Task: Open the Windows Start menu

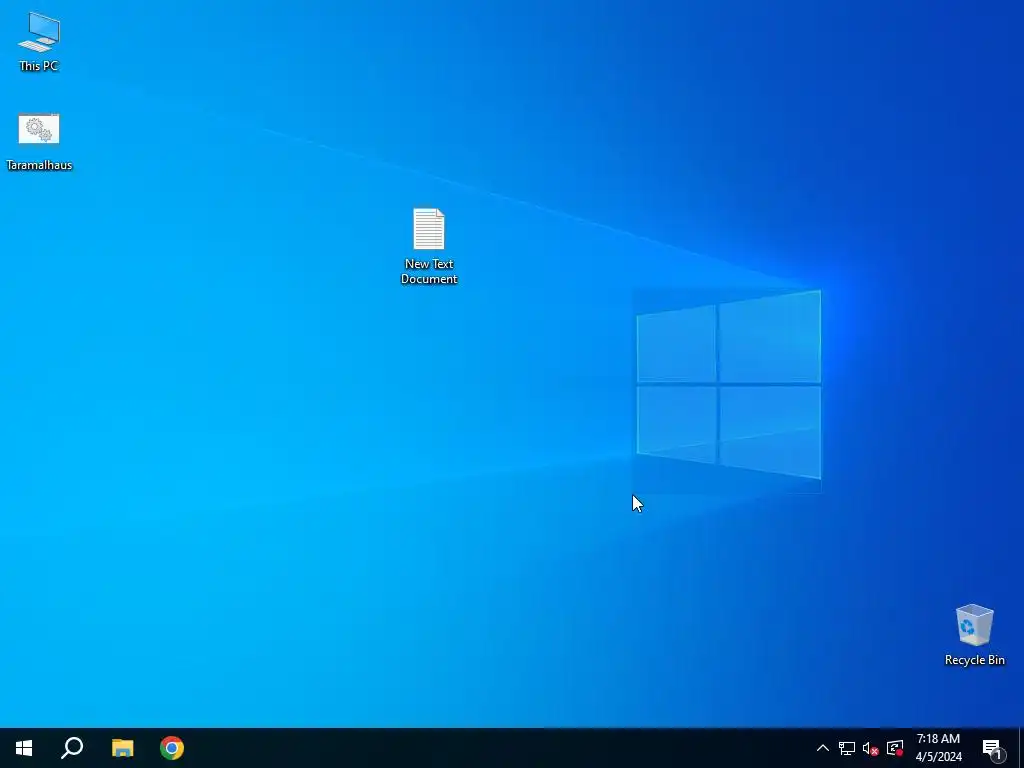Action: (24, 748)
